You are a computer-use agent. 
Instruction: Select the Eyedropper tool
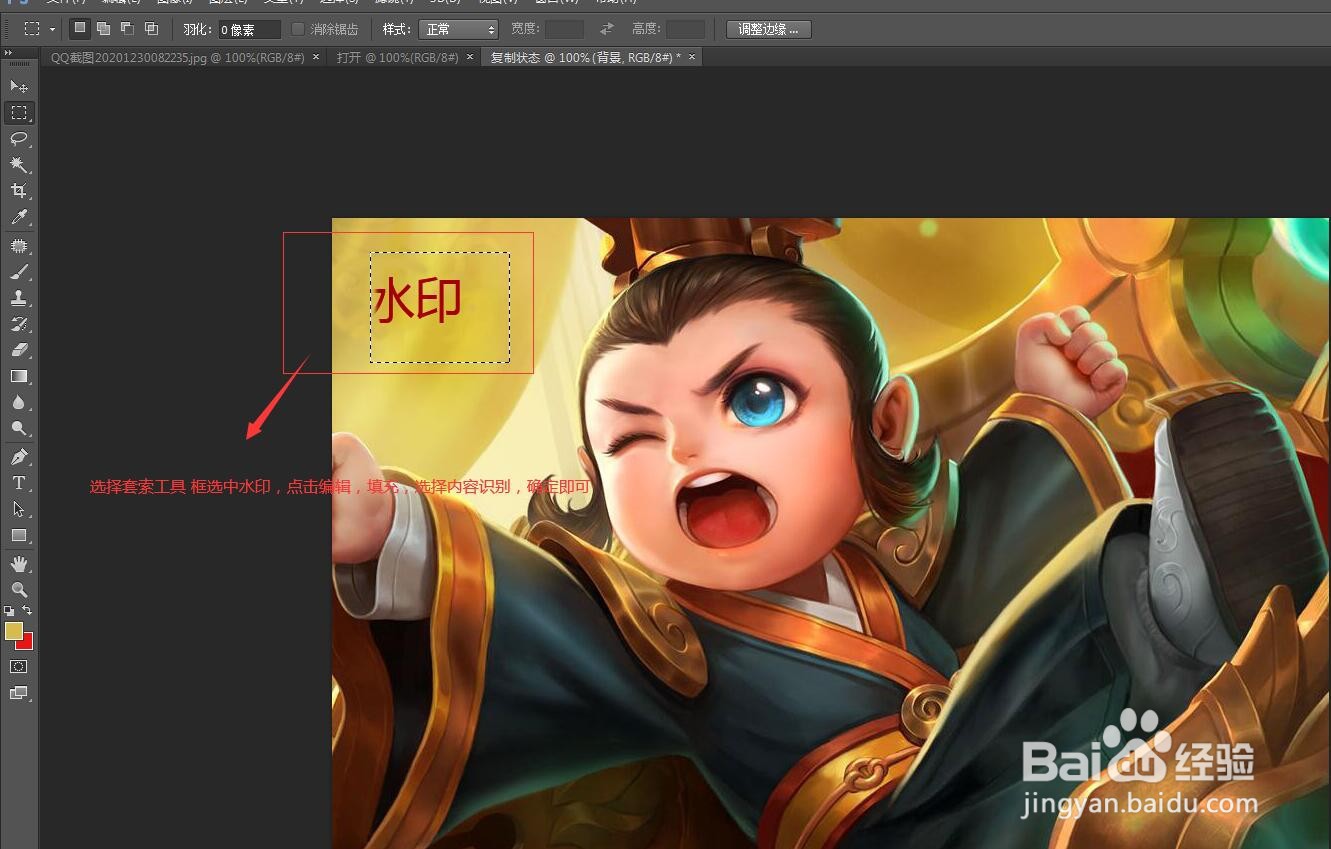(19, 217)
